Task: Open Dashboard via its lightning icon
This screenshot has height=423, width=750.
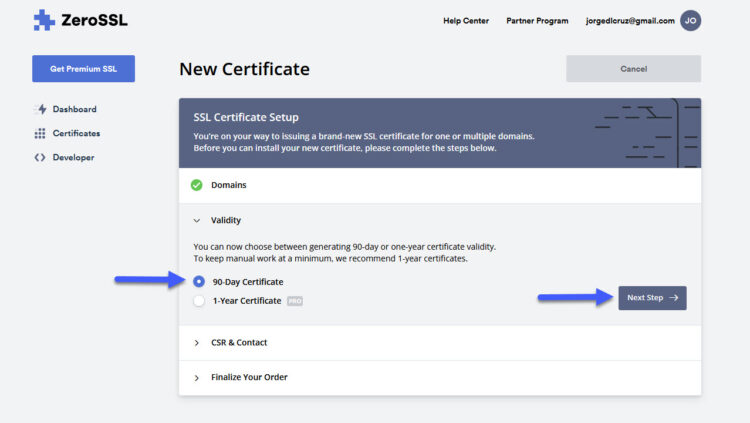Action: point(42,109)
